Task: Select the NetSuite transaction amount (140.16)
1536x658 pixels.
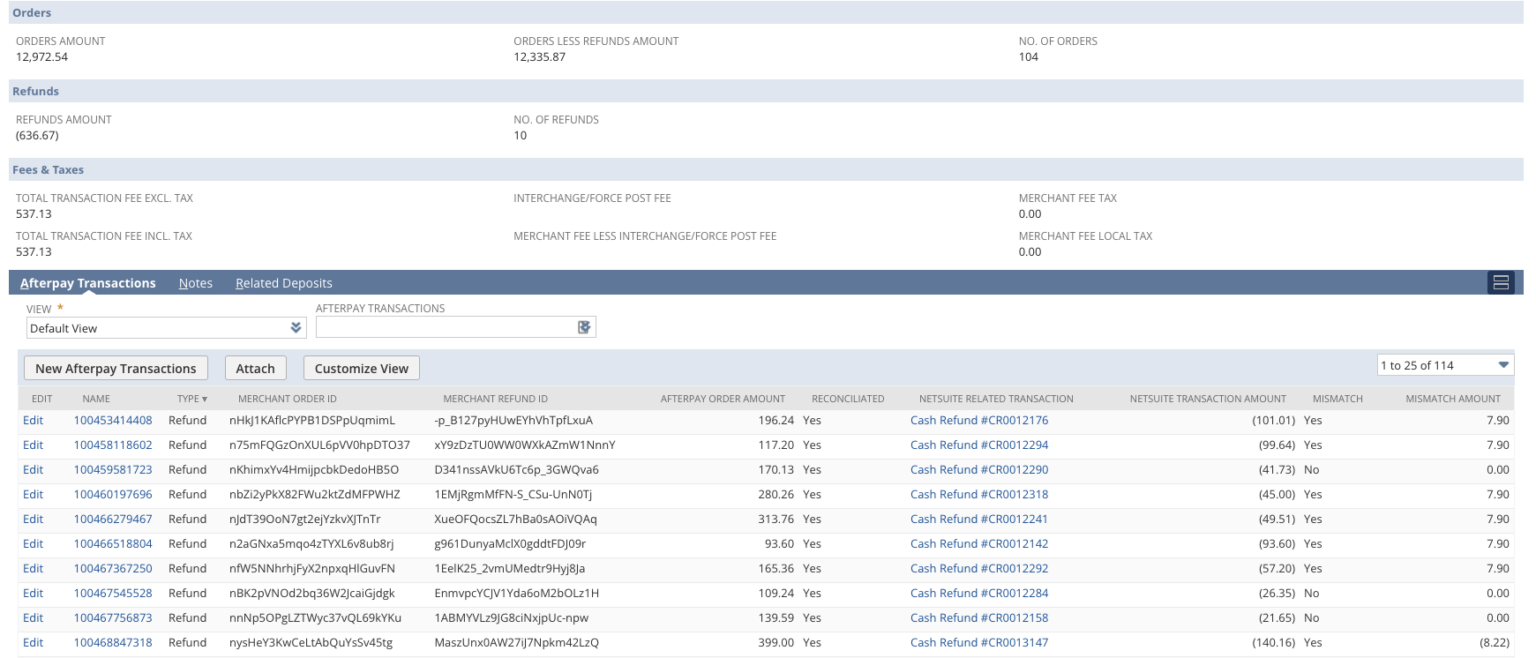Action: click(1274, 642)
